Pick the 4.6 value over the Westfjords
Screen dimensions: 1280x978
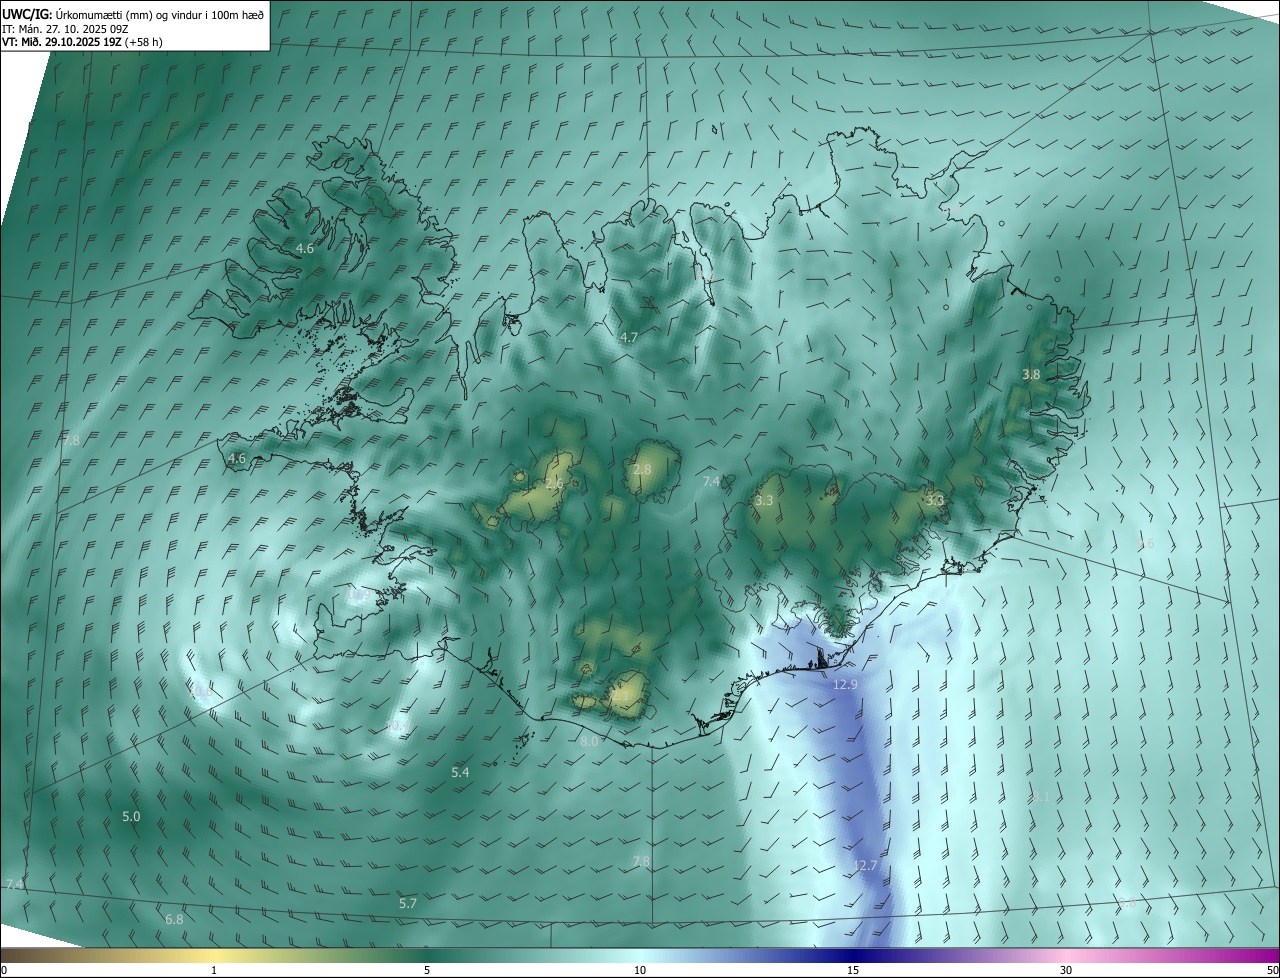pyautogui.click(x=305, y=248)
